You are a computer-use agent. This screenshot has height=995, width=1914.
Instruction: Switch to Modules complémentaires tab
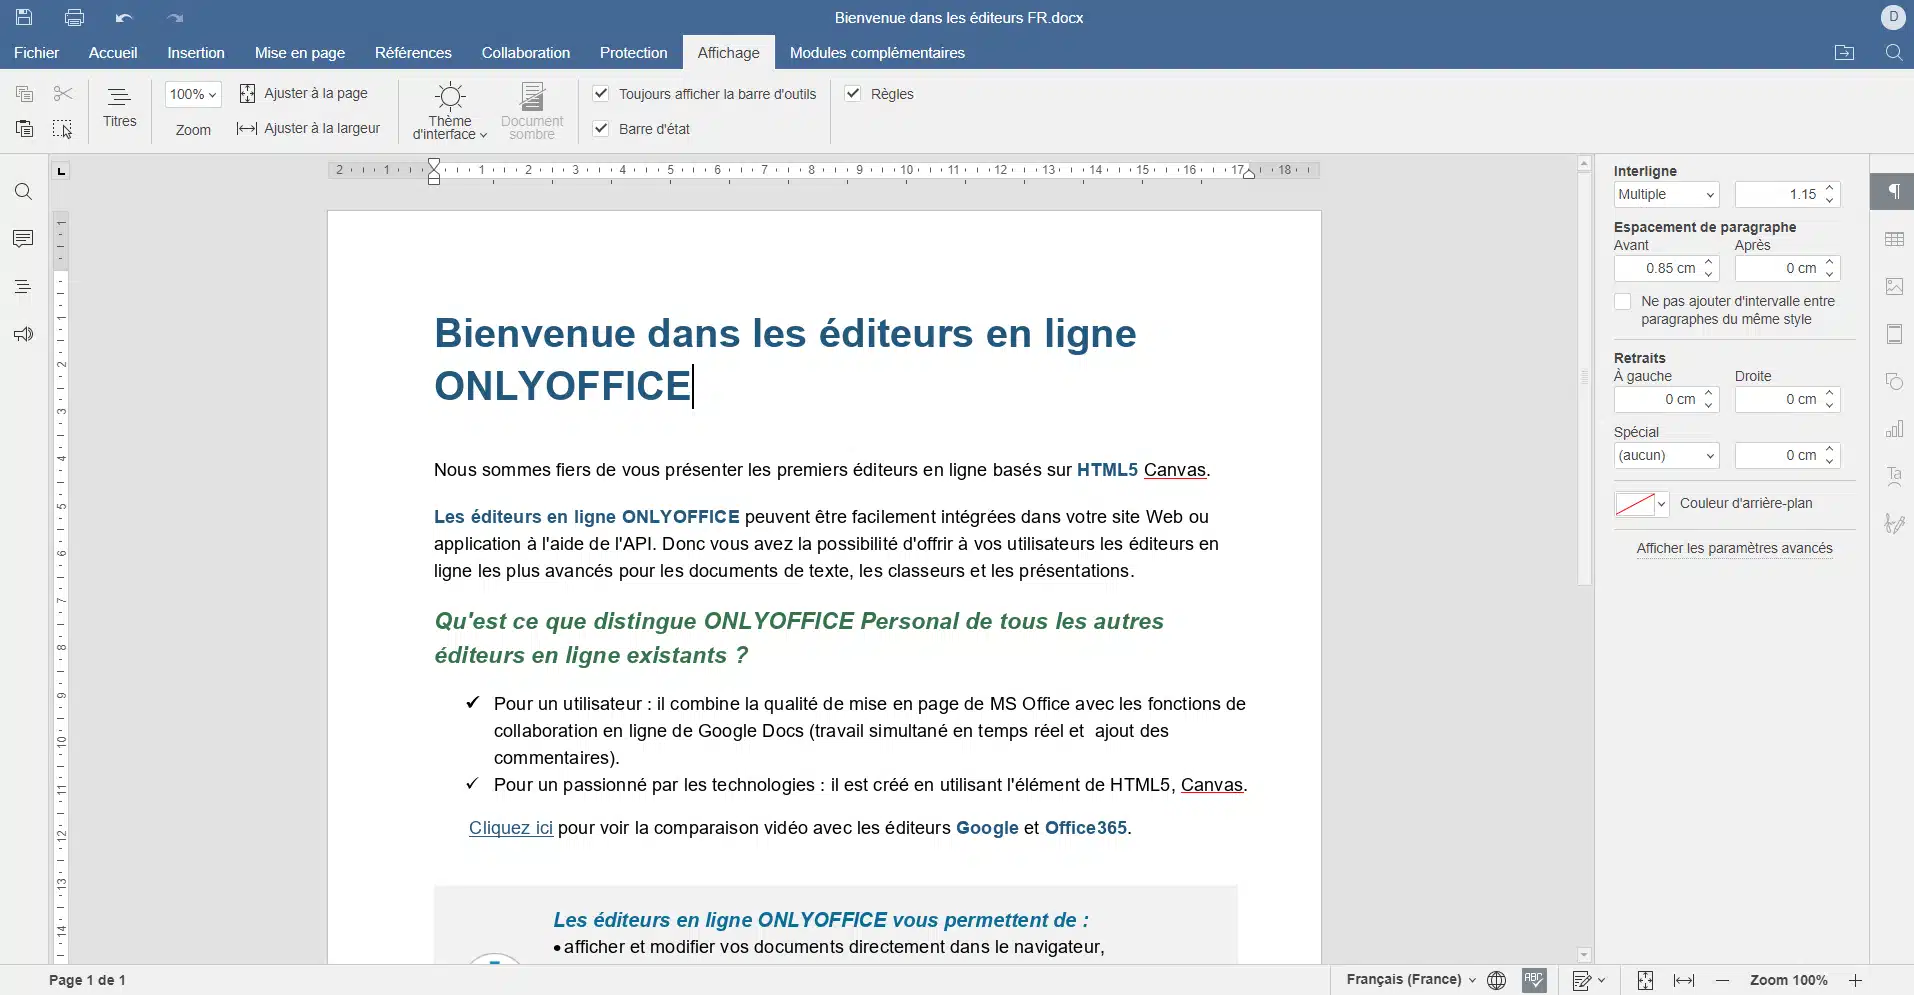877,53
